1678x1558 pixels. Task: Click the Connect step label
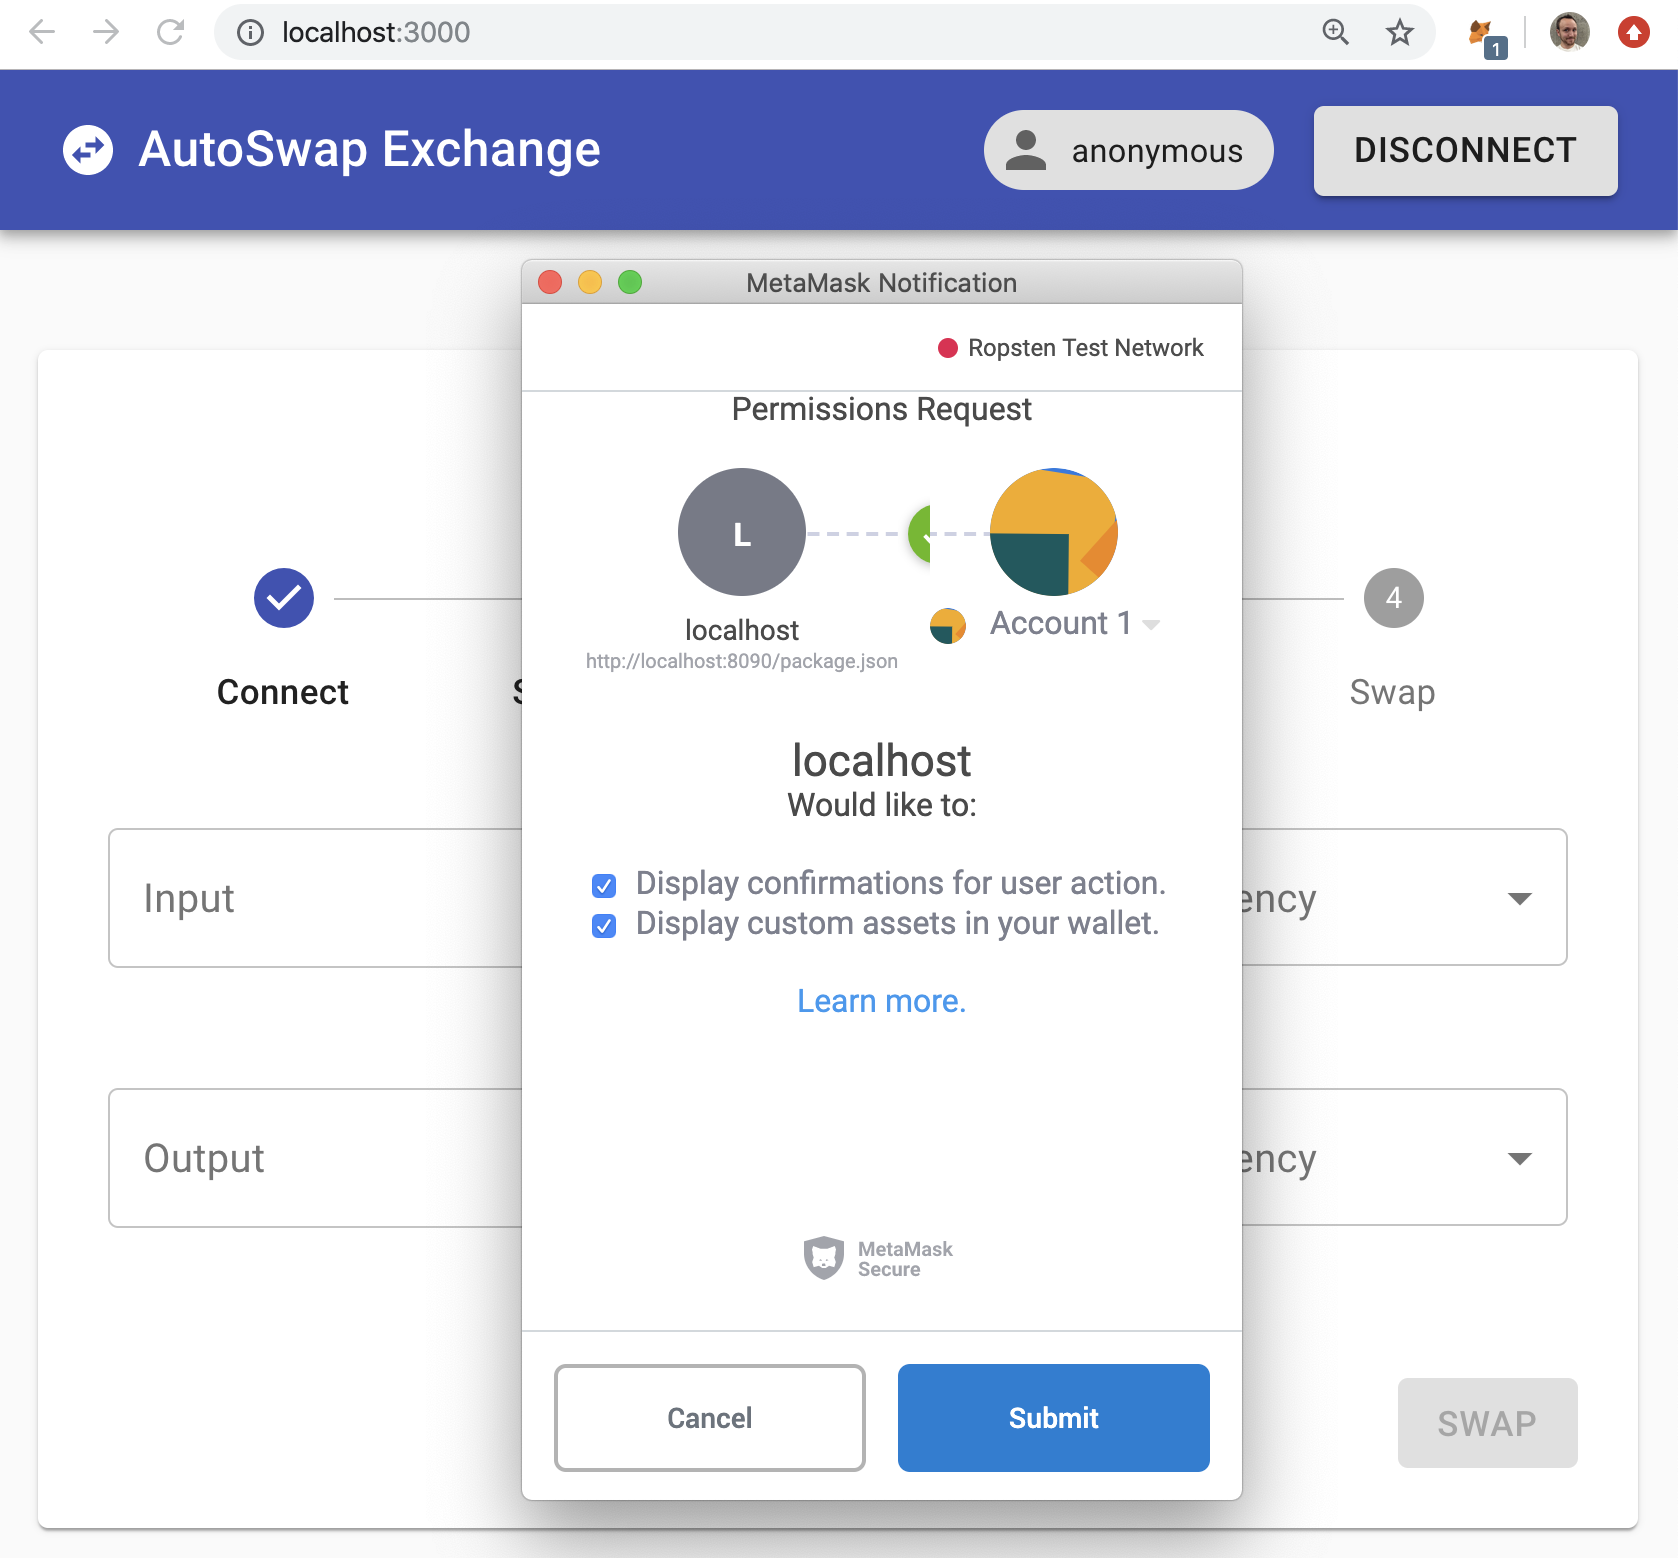[283, 692]
